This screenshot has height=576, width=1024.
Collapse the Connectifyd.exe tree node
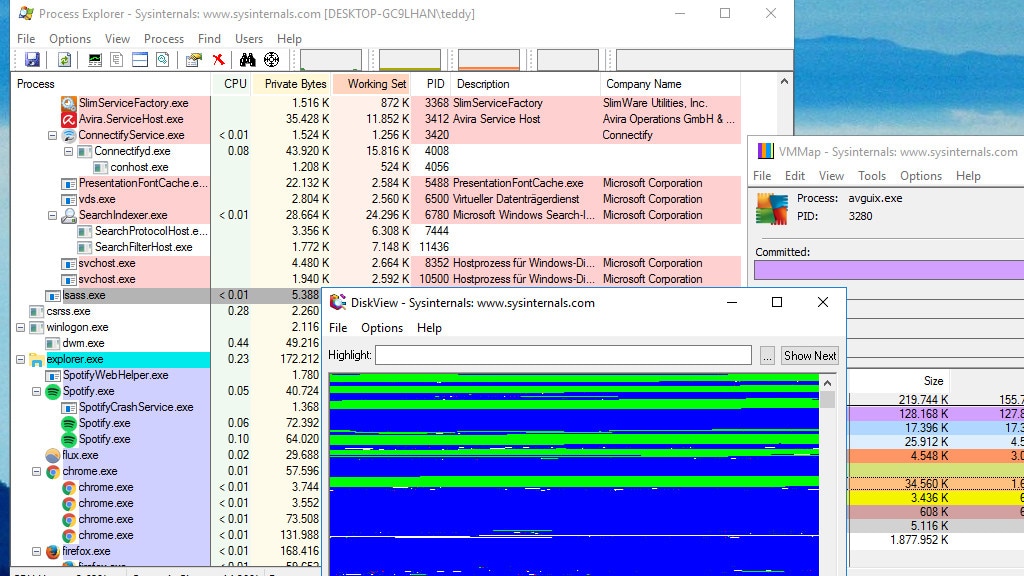point(68,151)
